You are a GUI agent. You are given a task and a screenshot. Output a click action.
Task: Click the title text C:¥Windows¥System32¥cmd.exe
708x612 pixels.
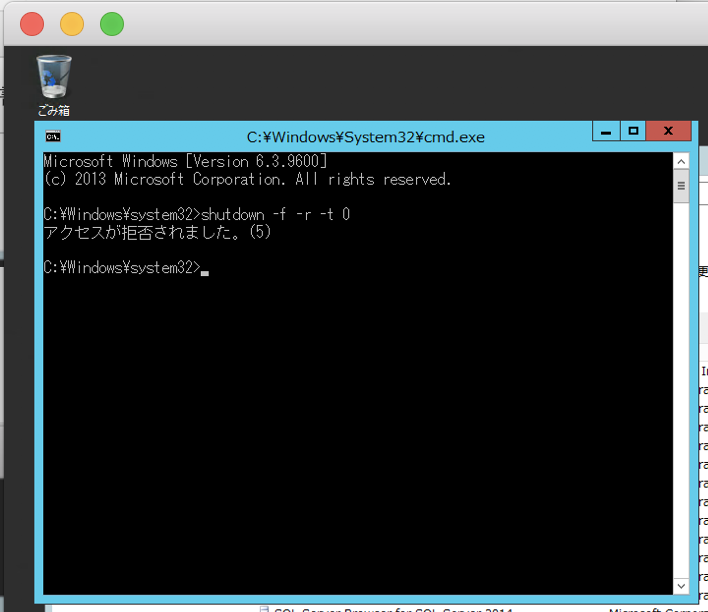pyautogui.click(x=366, y=137)
